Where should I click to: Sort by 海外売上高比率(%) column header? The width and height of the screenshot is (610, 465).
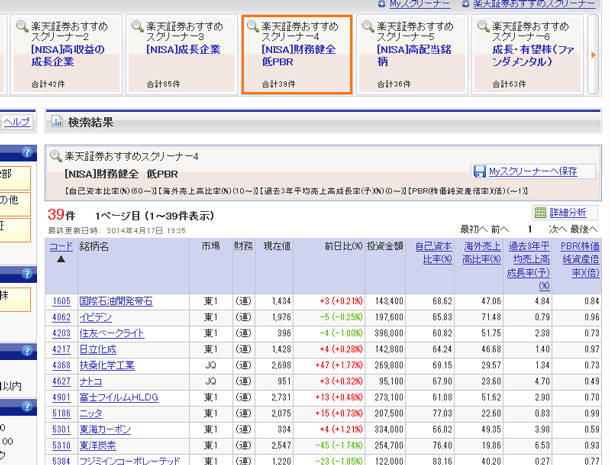pyautogui.click(x=482, y=253)
